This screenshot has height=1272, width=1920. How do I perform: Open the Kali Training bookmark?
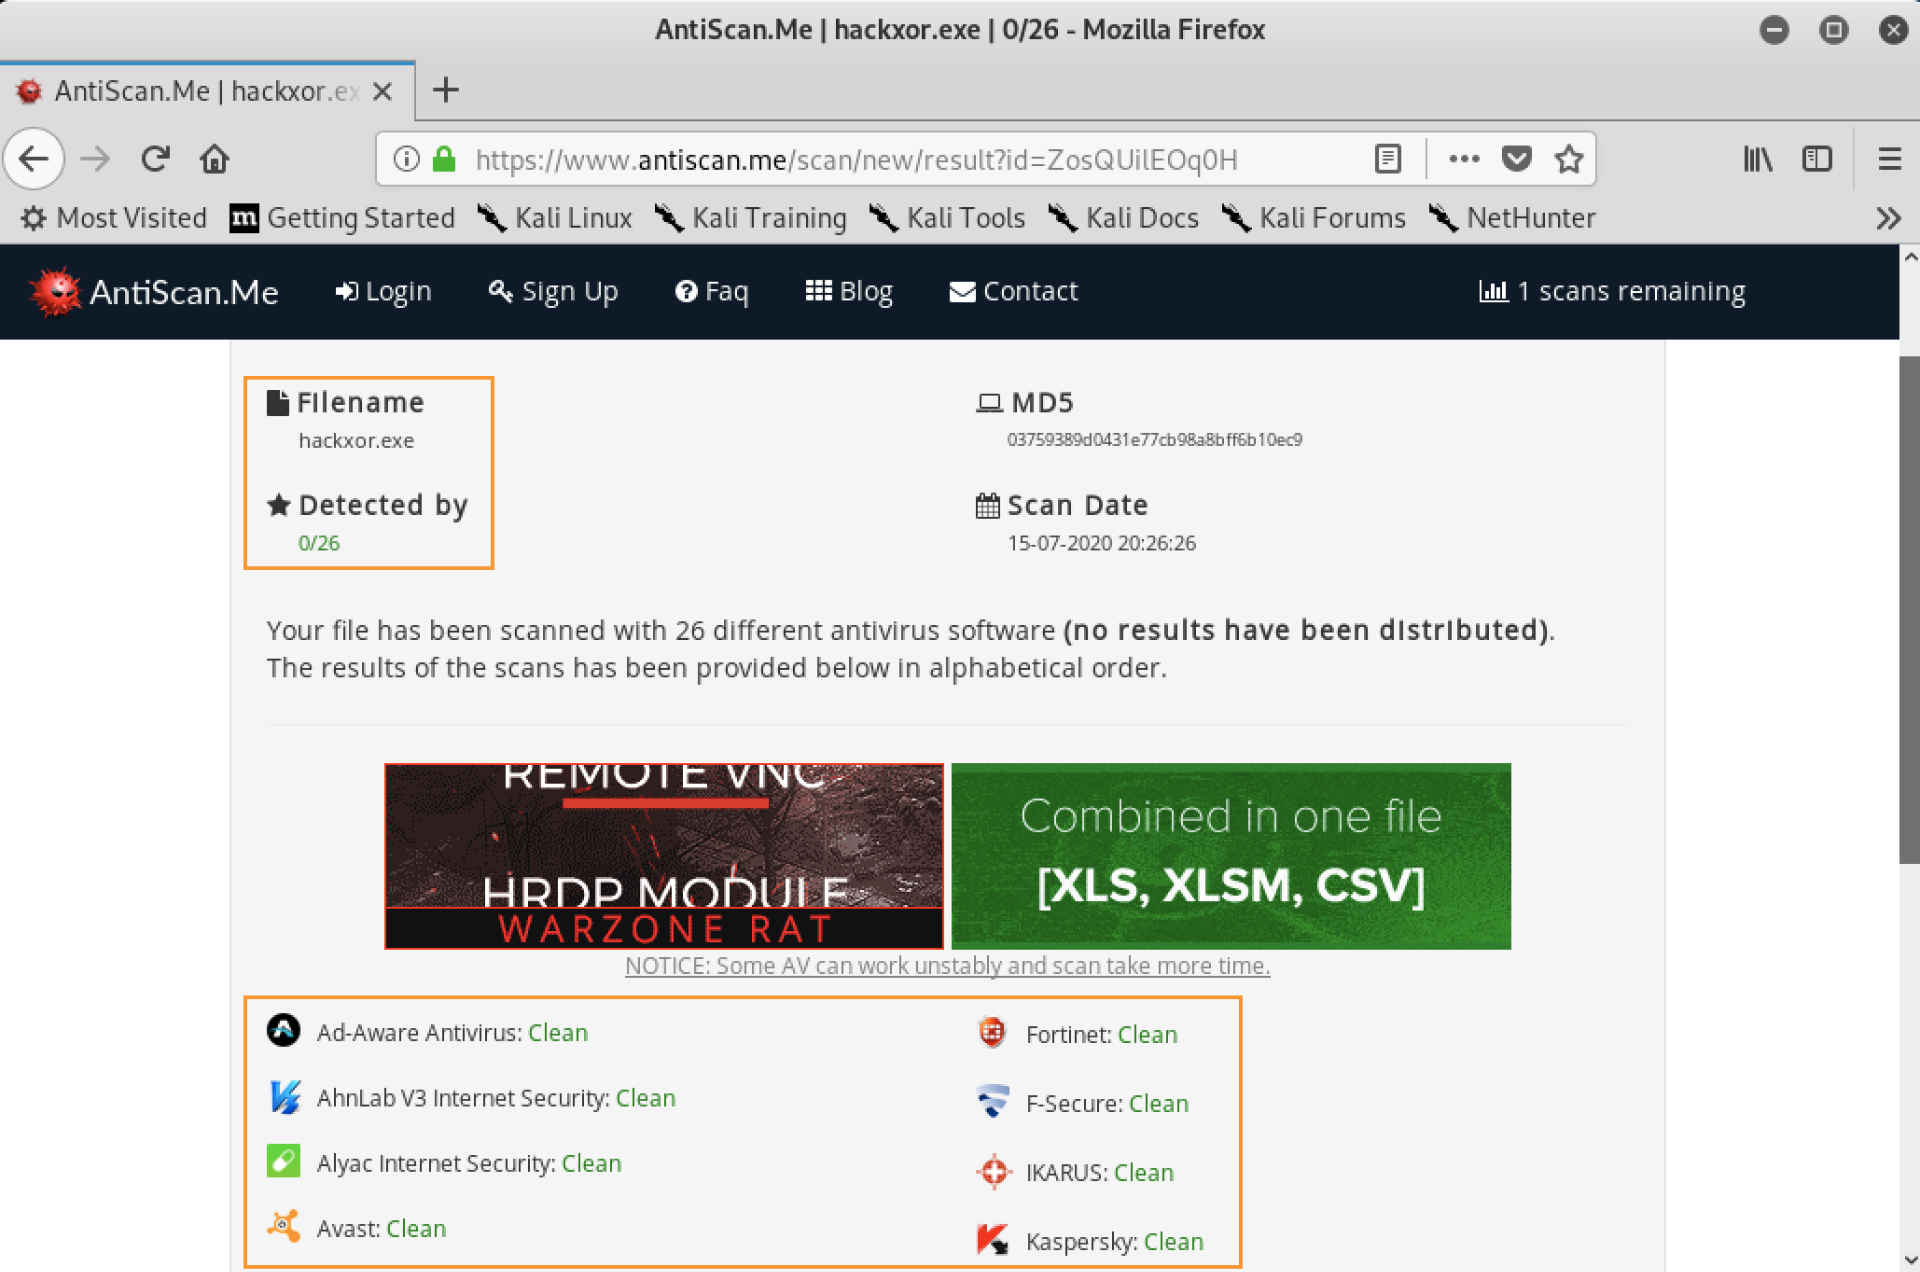pos(750,218)
